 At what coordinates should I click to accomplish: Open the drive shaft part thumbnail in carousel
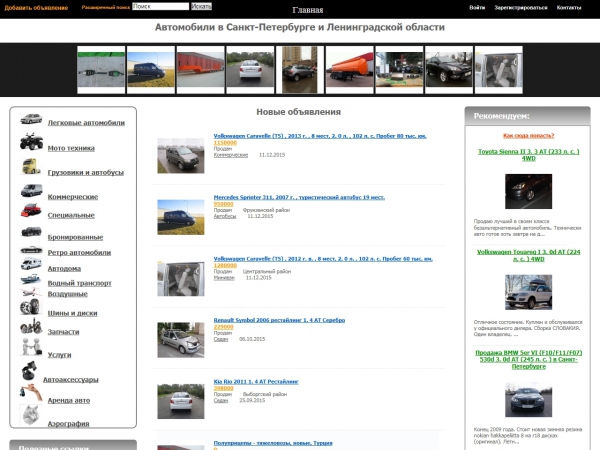click(x=101, y=70)
